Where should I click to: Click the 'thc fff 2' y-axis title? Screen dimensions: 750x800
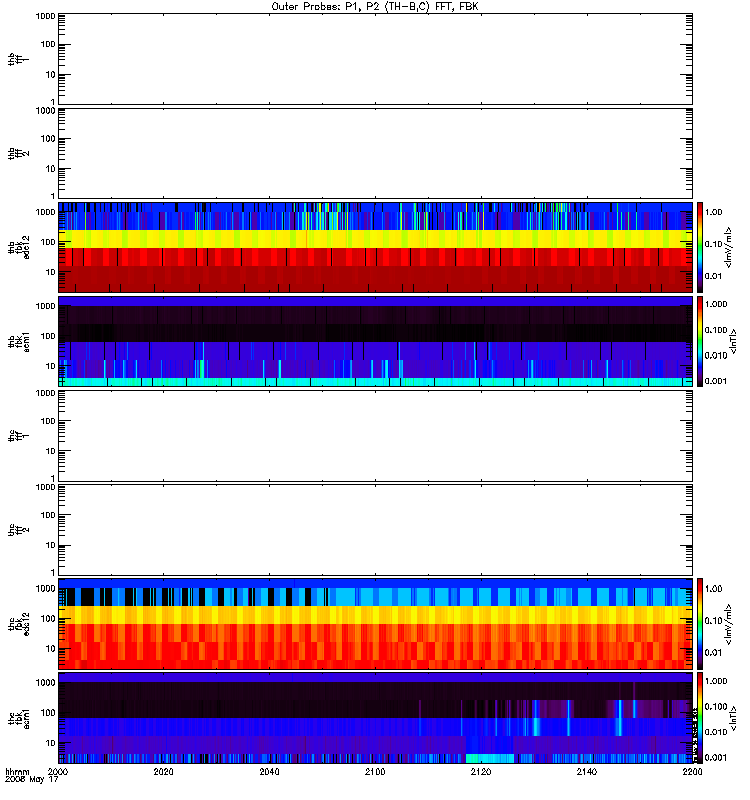(19, 530)
